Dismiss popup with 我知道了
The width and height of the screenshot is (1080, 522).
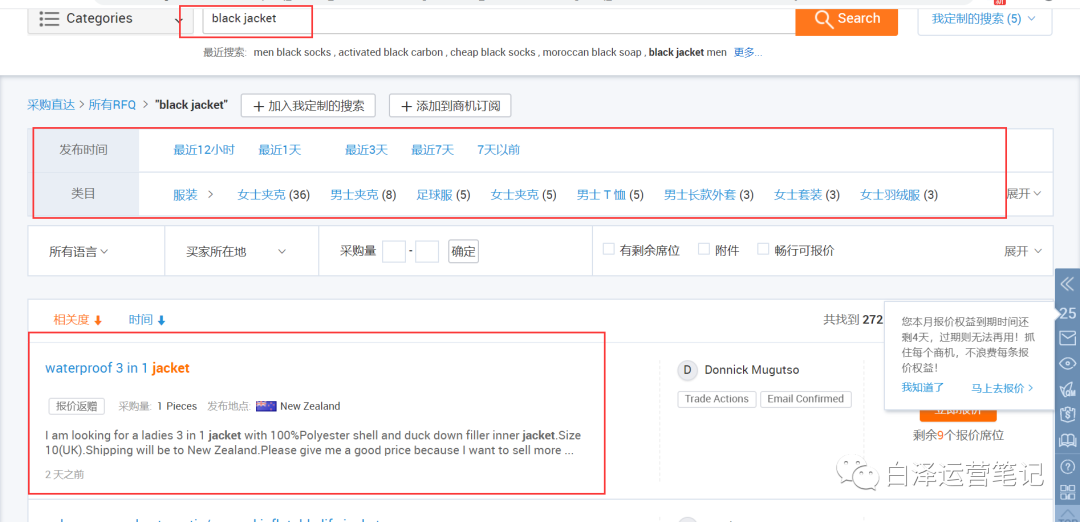(923, 388)
